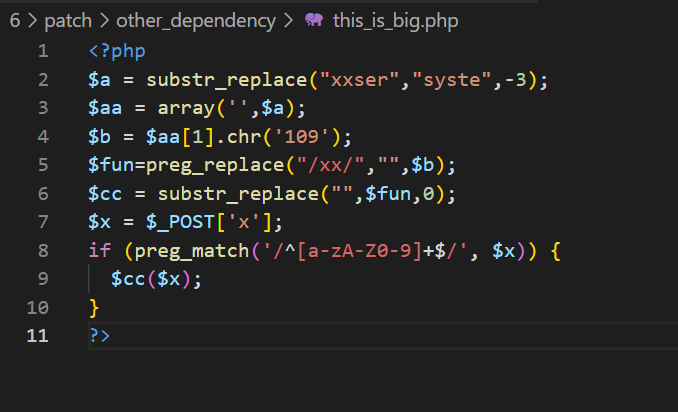The height and width of the screenshot is (412, 678).
Task: Expand chevron after other_dependency breadcrumb
Action: pyautogui.click(x=288, y=21)
